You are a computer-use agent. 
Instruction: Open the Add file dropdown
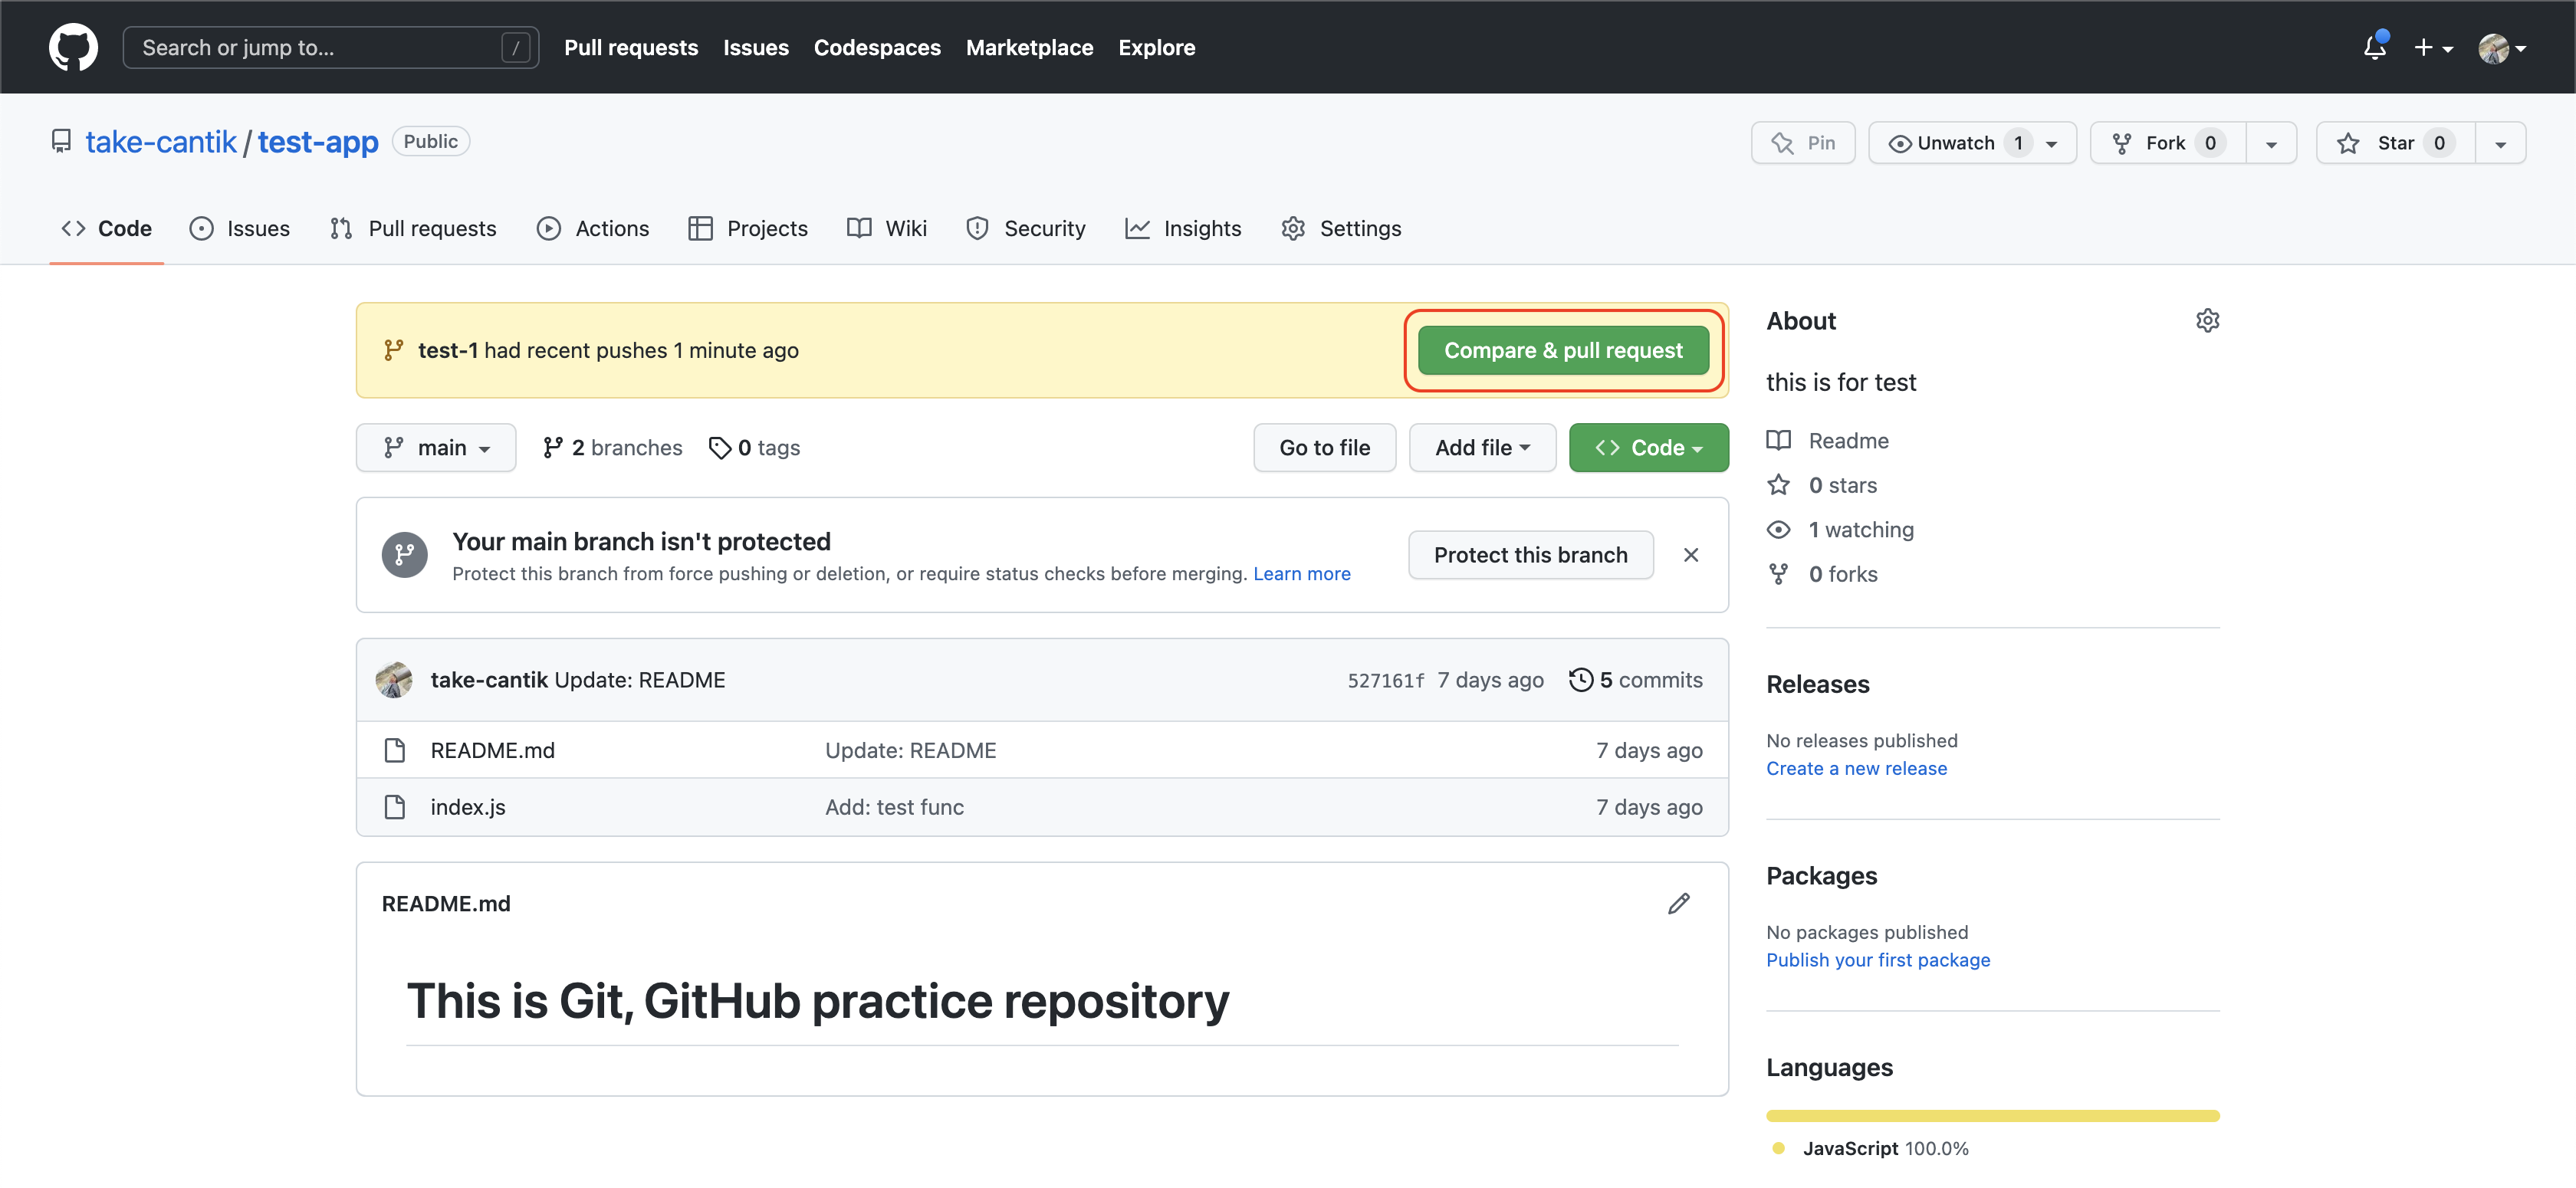(x=1482, y=448)
